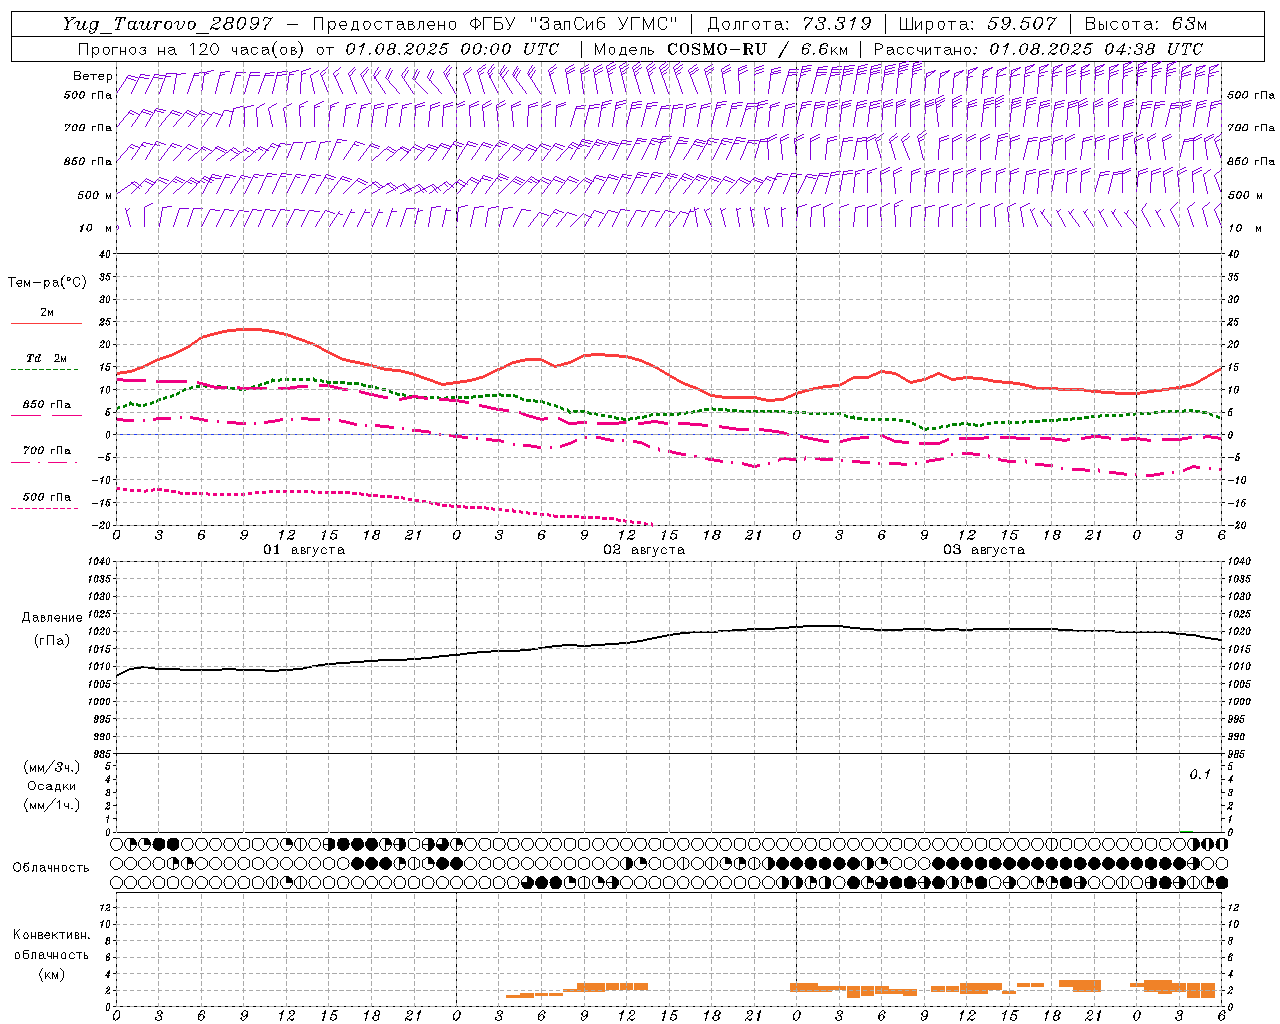
Task: Click the solid red line sample under 2м
Action: pos(46,324)
